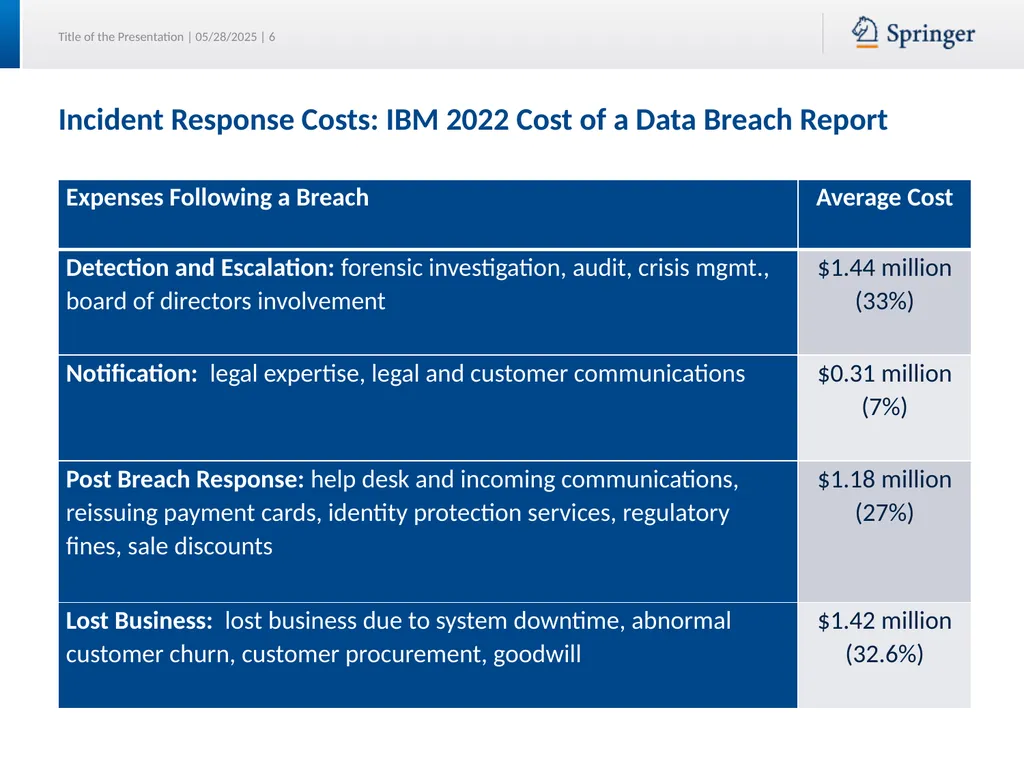Click the '(32.6%)' percentage
This screenshot has width=1024, height=768.
pyautogui.click(x=884, y=654)
